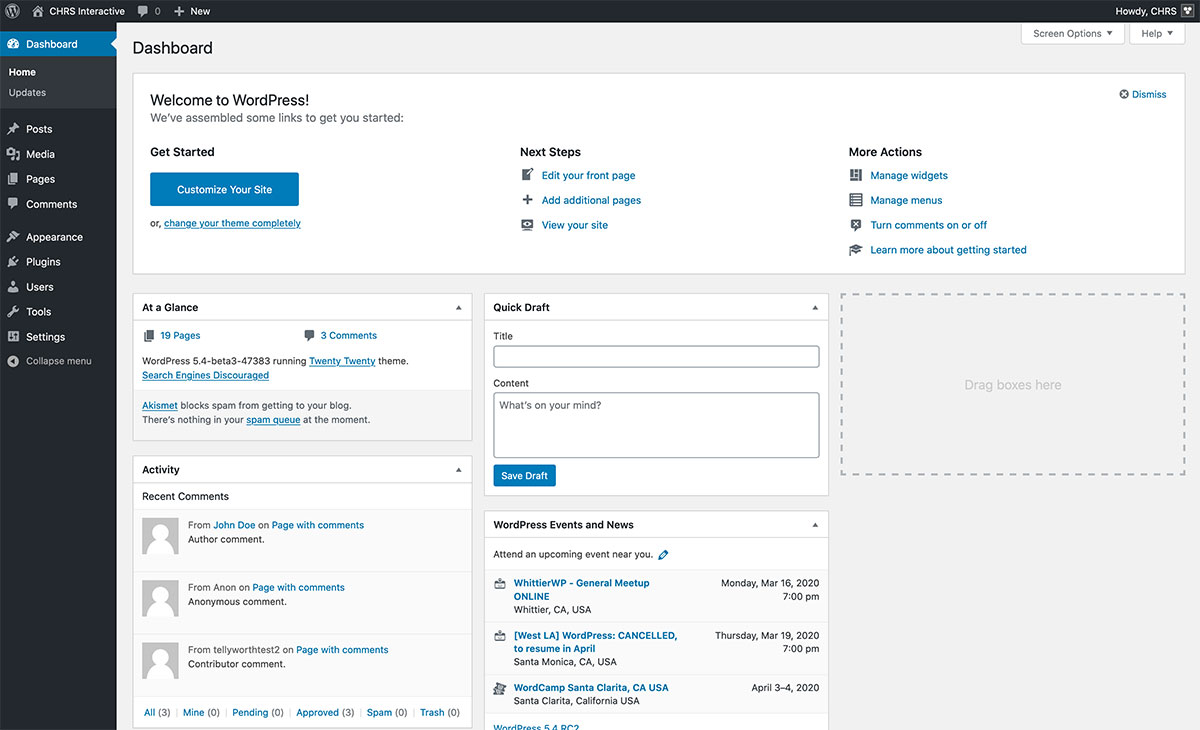Image resolution: width=1200 pixels, height=730 pixels.
Task: Click the Posts pushpin icon in sidebar
Action: pyautogui.click(x=13, y=129)
